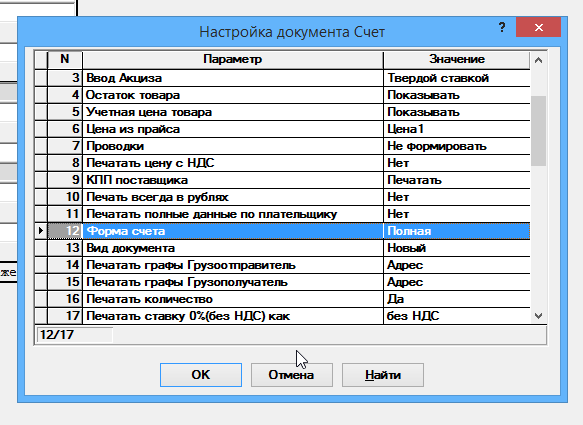This screenshot has width=583, height=425.
Task: Click the scroll down arrow in table
Action: click(538, 316)
